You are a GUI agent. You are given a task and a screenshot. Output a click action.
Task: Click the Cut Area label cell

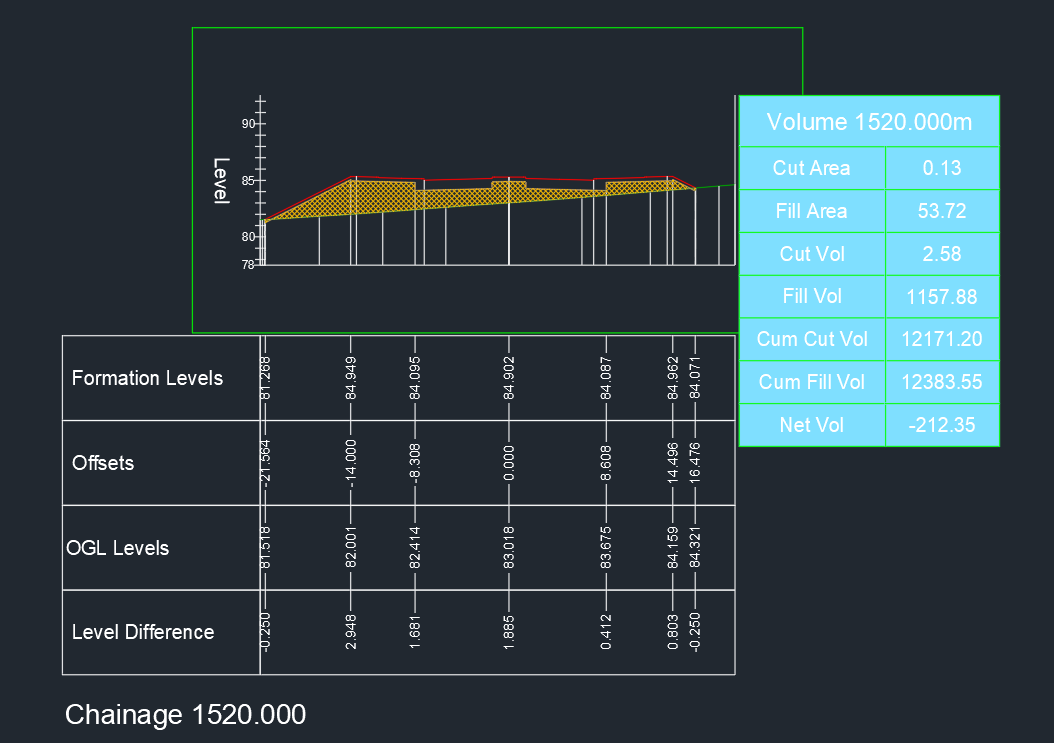tap(812, 168)
